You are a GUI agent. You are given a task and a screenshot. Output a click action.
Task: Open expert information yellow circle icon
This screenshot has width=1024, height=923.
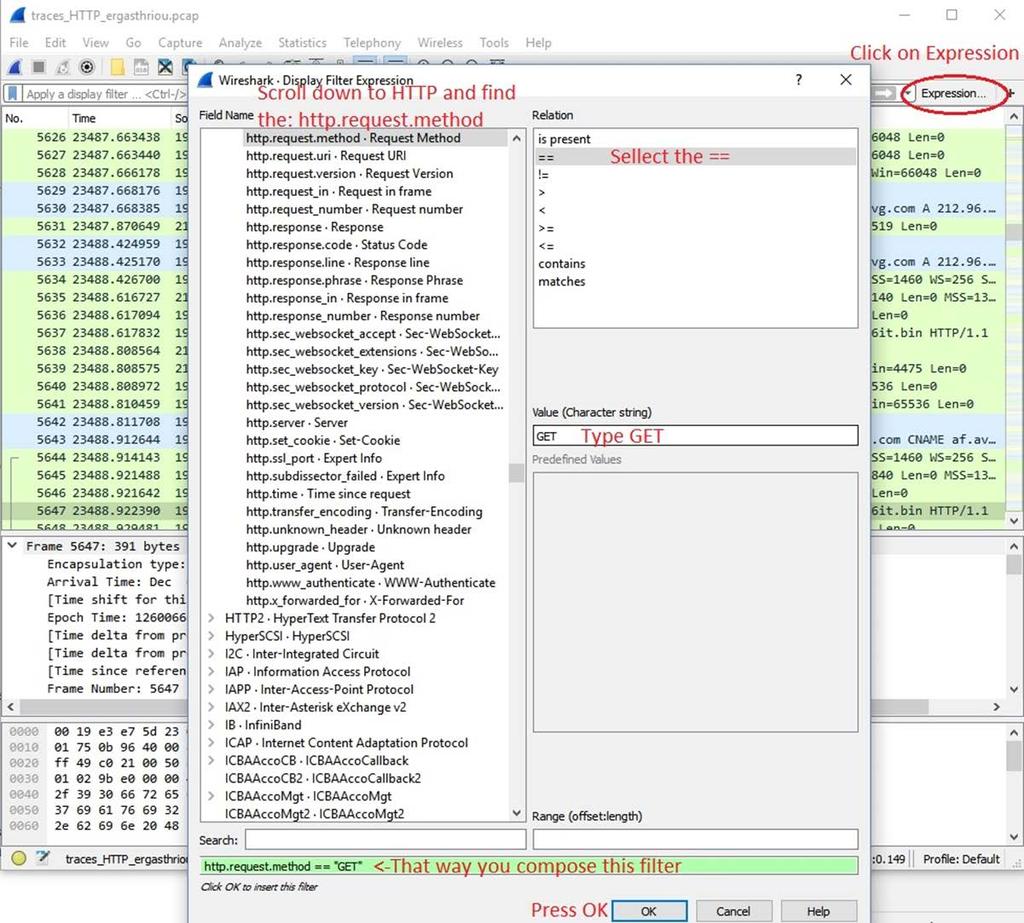19,858
